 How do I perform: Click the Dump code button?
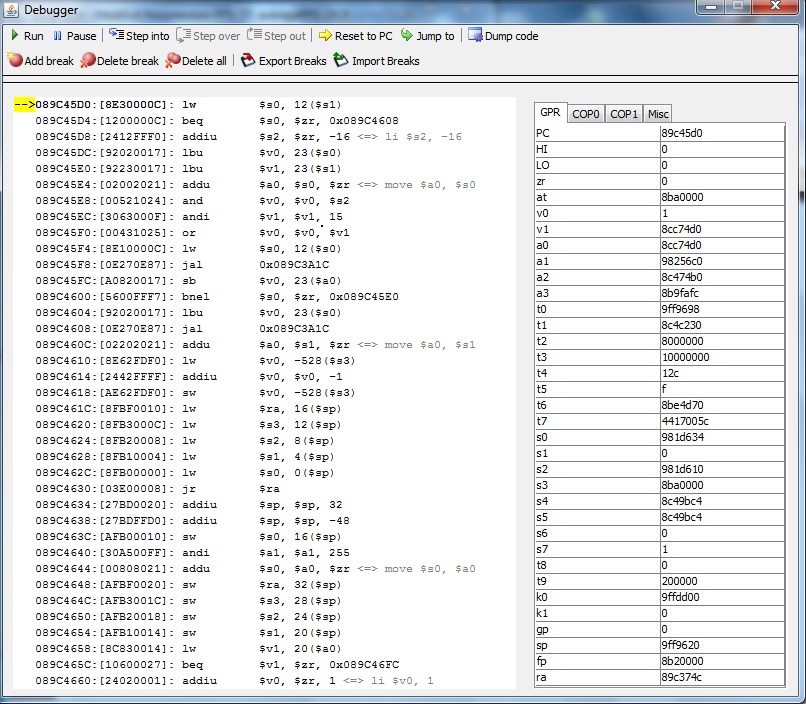click(x=503, y=36)
